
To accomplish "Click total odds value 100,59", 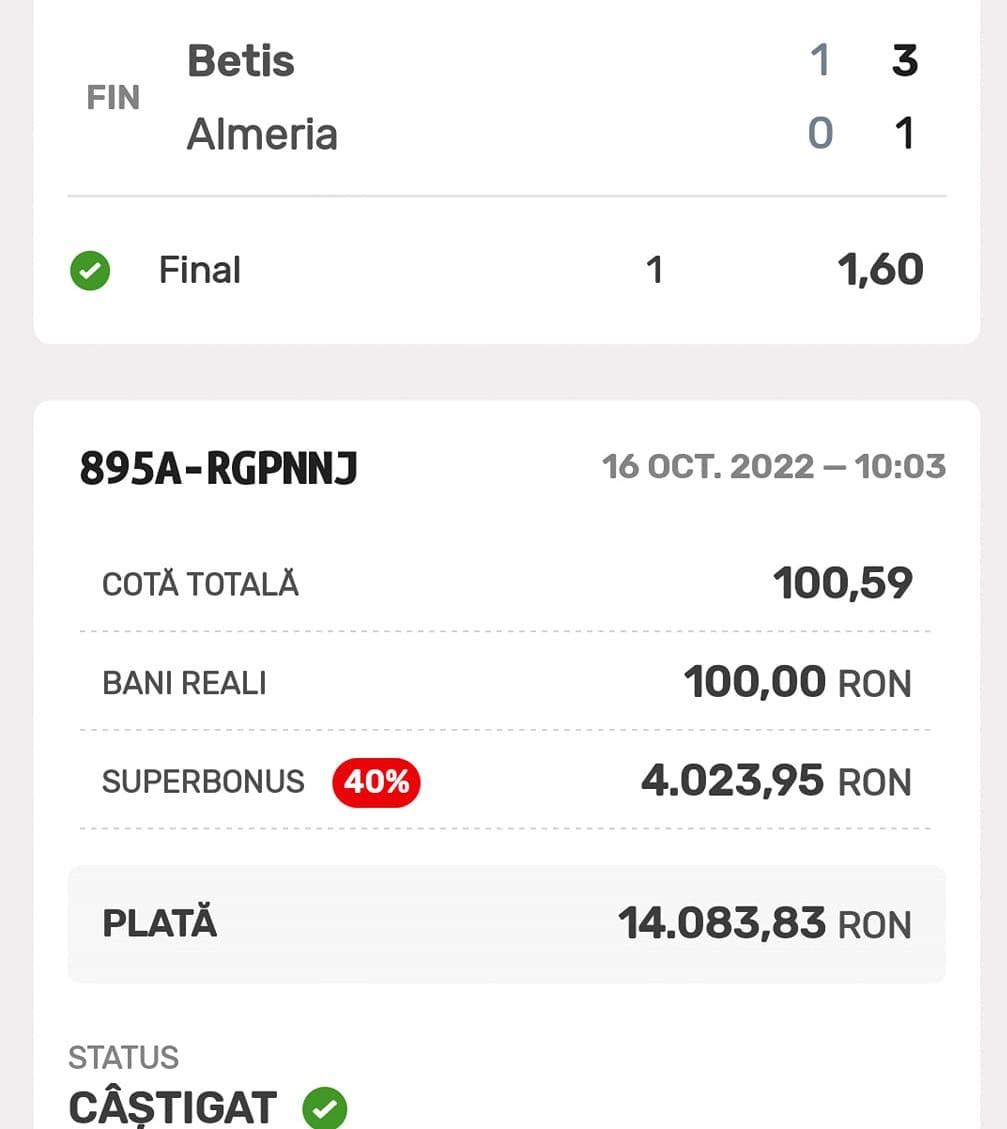I will (x=842, y=583).
